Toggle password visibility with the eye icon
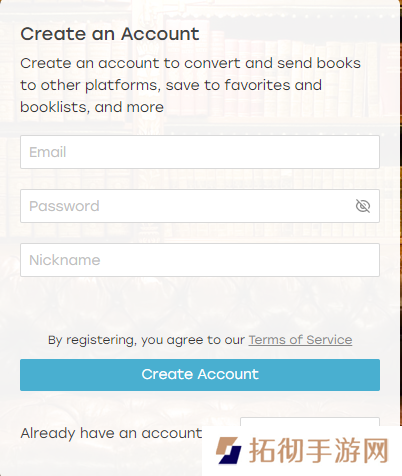The height and width of the screenshot is (476, 402). (x=363, y=206)
